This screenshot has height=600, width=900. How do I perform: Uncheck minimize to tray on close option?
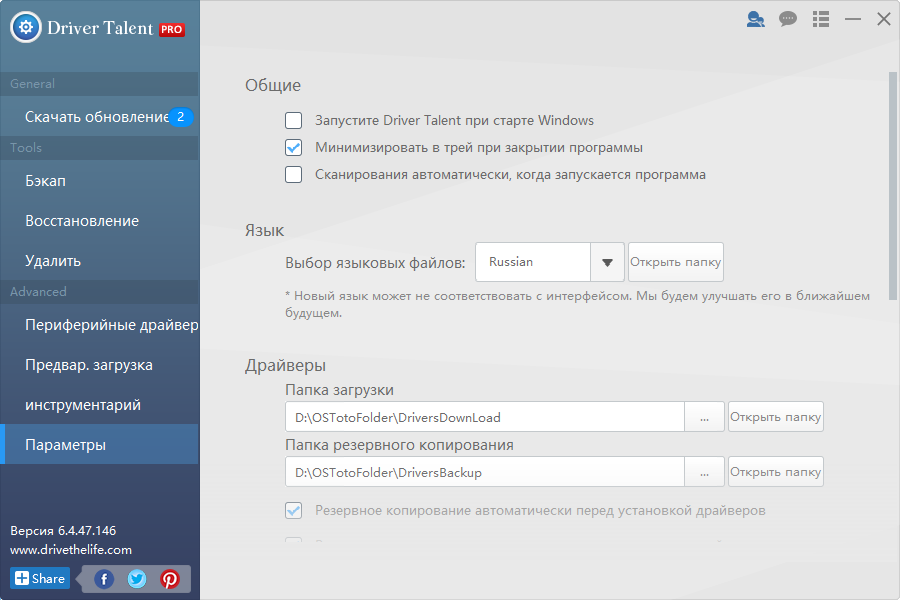tap(293, 148)
